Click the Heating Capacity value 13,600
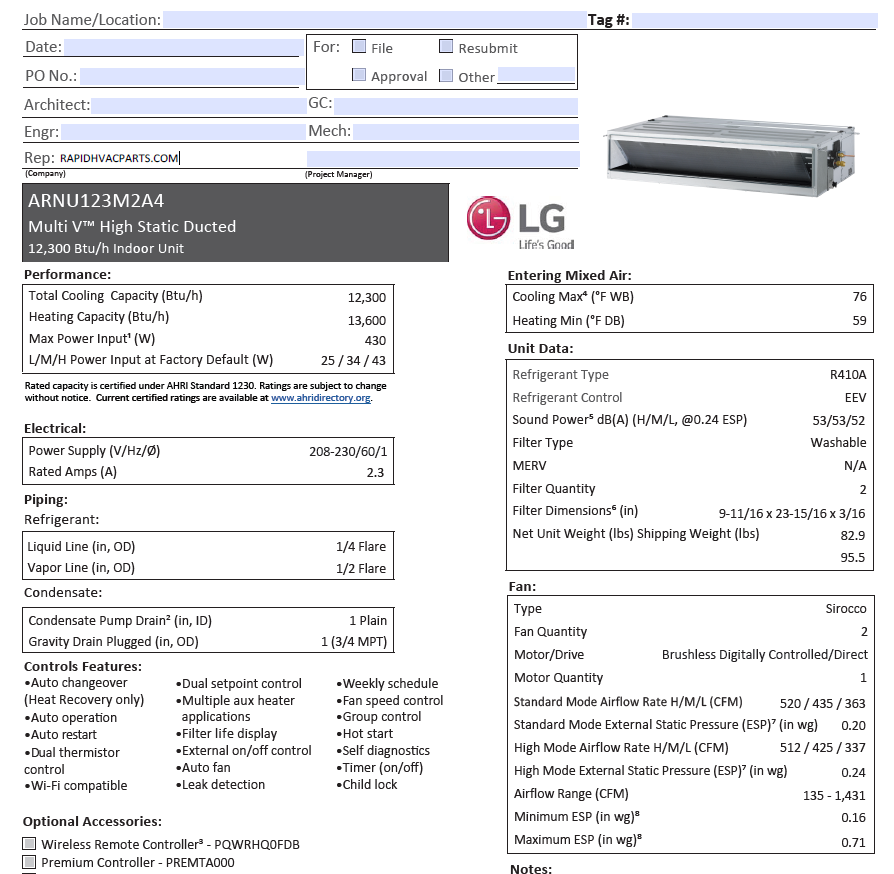 click(x=367, y=320)
